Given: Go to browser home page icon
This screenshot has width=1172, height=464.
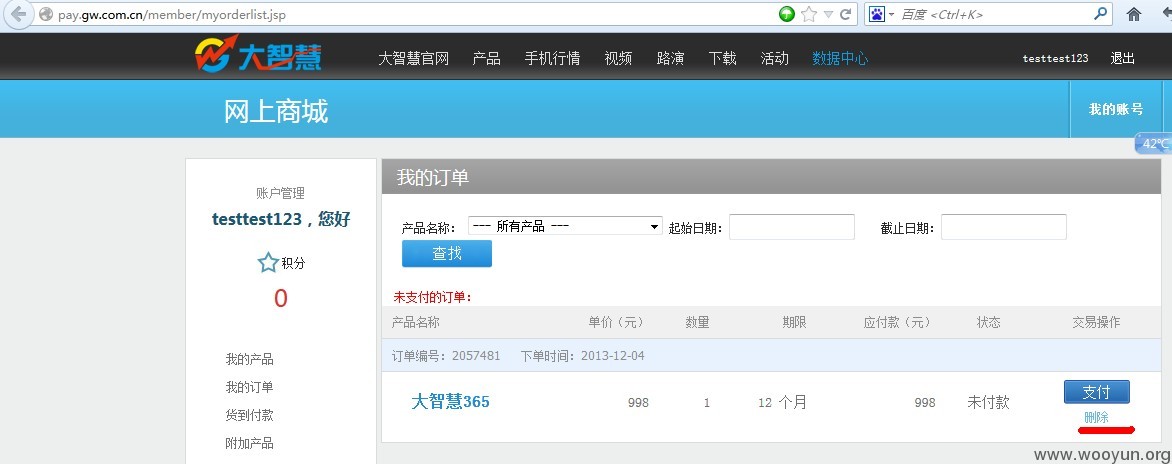Looking at the screenshot, I should (1134, 14).
